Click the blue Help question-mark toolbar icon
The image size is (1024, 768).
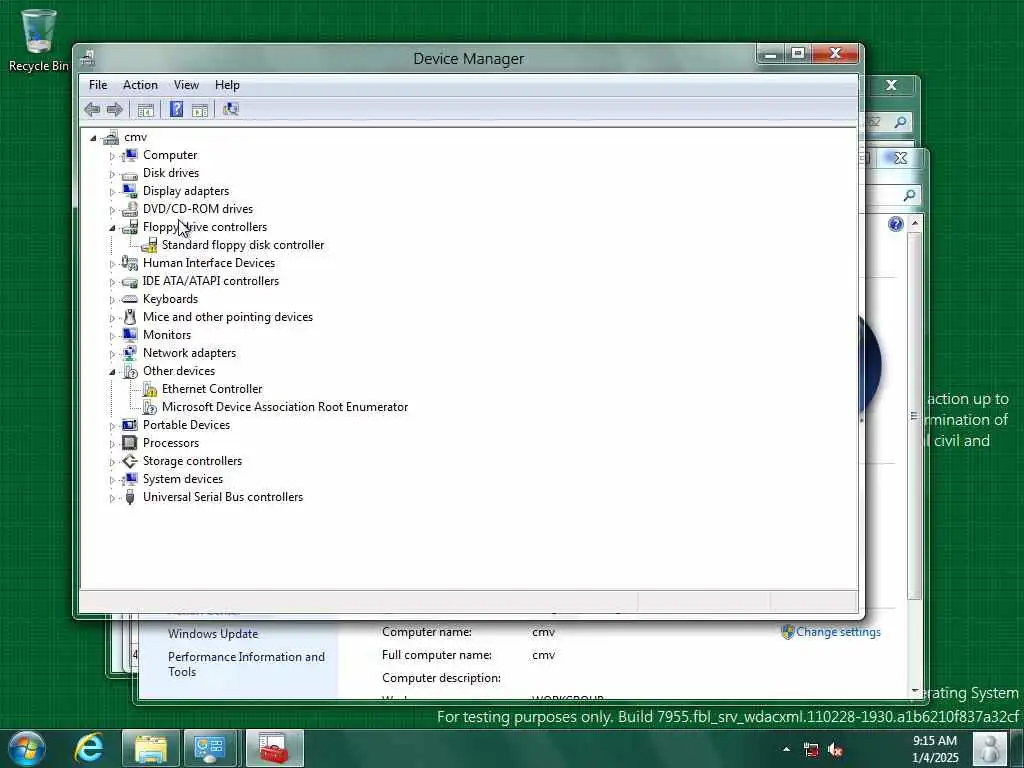point(176,109)
